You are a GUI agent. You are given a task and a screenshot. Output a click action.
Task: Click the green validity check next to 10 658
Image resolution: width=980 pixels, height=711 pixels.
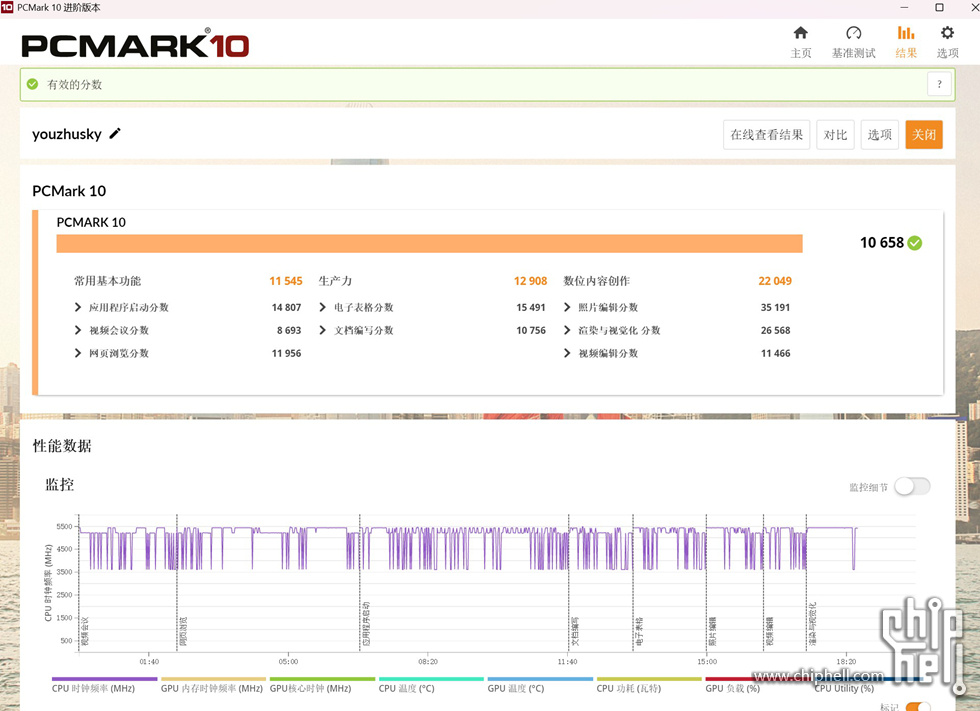[x=915, y=243]
